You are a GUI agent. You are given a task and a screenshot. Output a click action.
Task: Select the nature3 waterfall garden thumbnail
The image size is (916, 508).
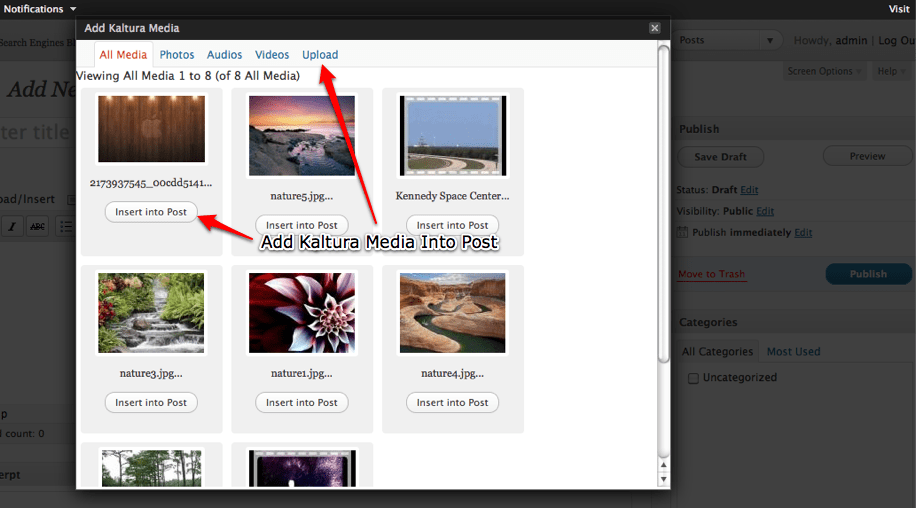coord(151,312)
